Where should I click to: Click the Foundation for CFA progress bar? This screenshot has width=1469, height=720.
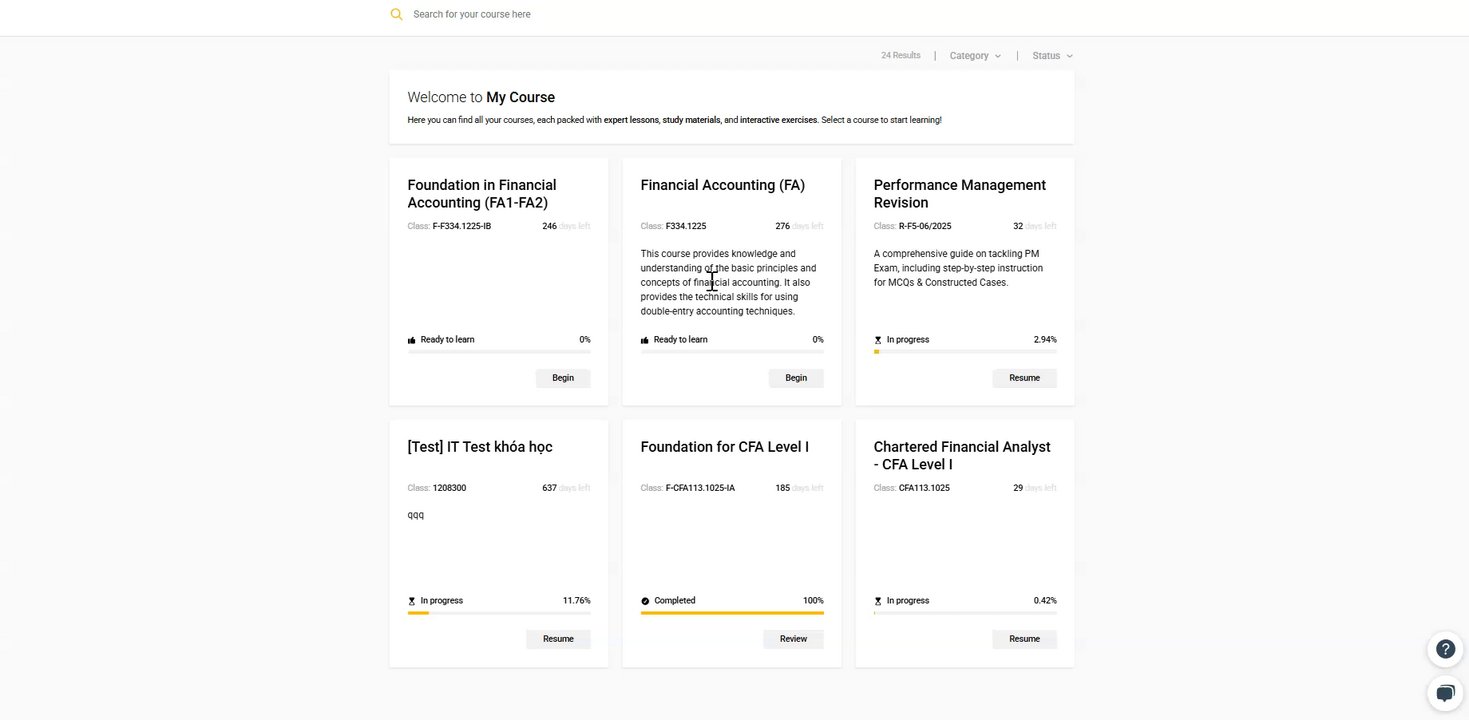coord(732,613)
